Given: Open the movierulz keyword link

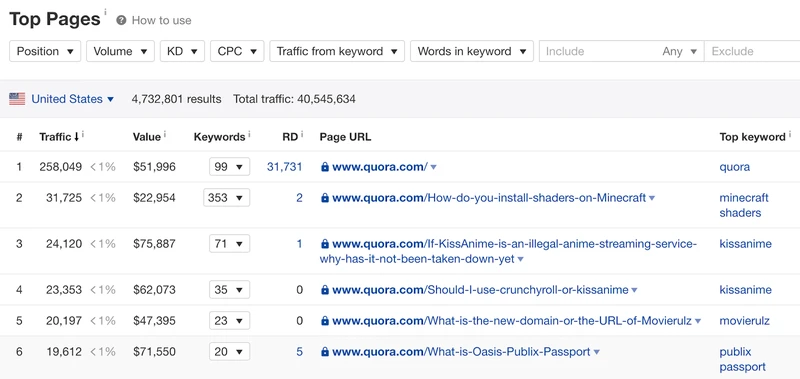Looking at the screenshot, I should (744, 321).
